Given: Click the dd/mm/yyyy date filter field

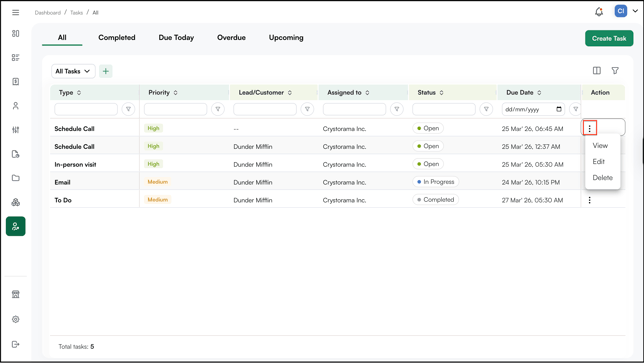Looking at the screenshot, I should [x=533, y=109].
